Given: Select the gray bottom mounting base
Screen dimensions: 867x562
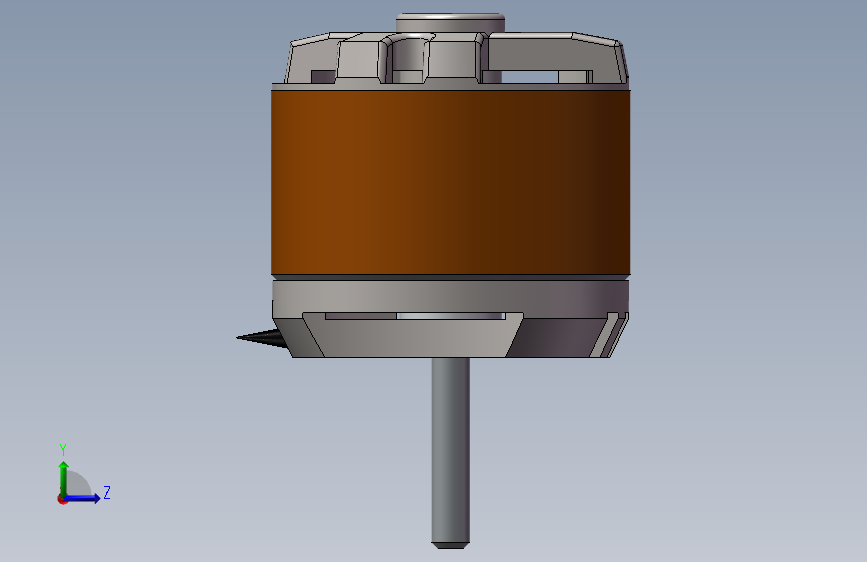Looking at the screenshot, I should [450, 319].
